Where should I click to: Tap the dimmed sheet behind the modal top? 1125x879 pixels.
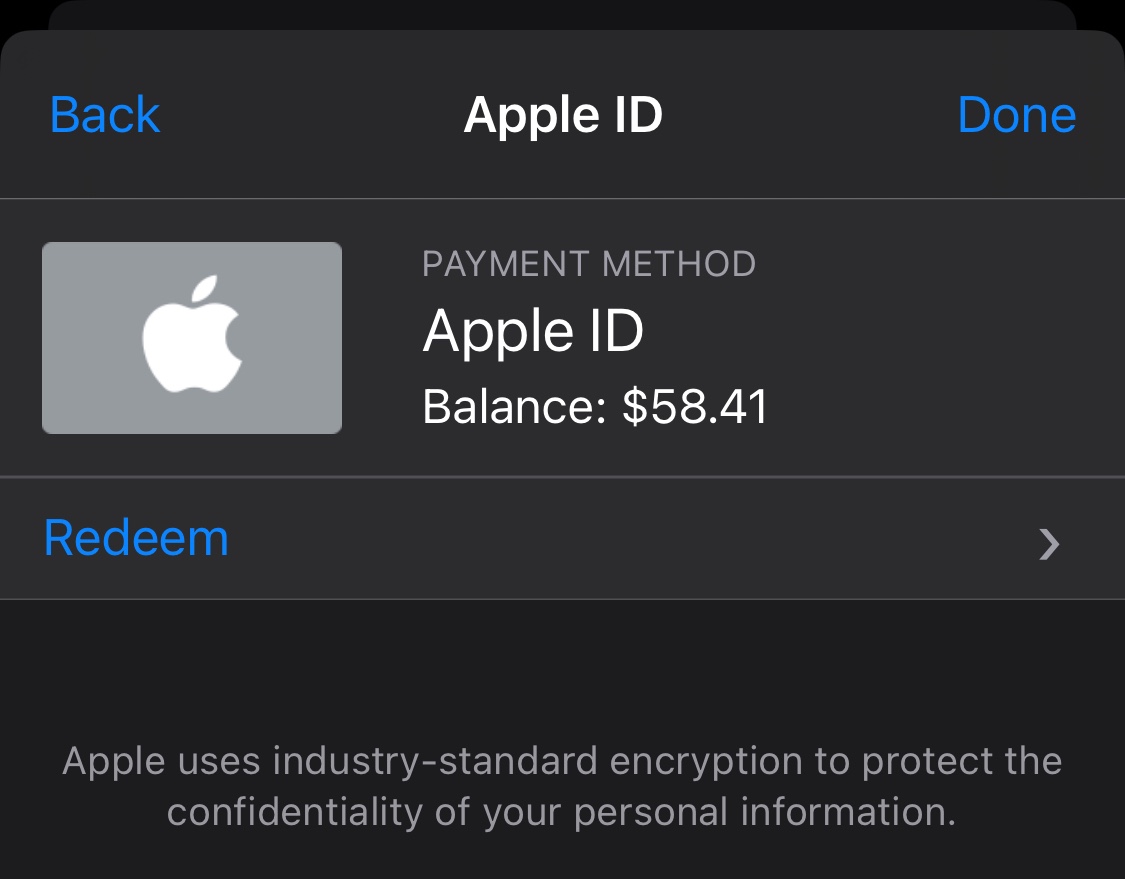pos(562,14)
